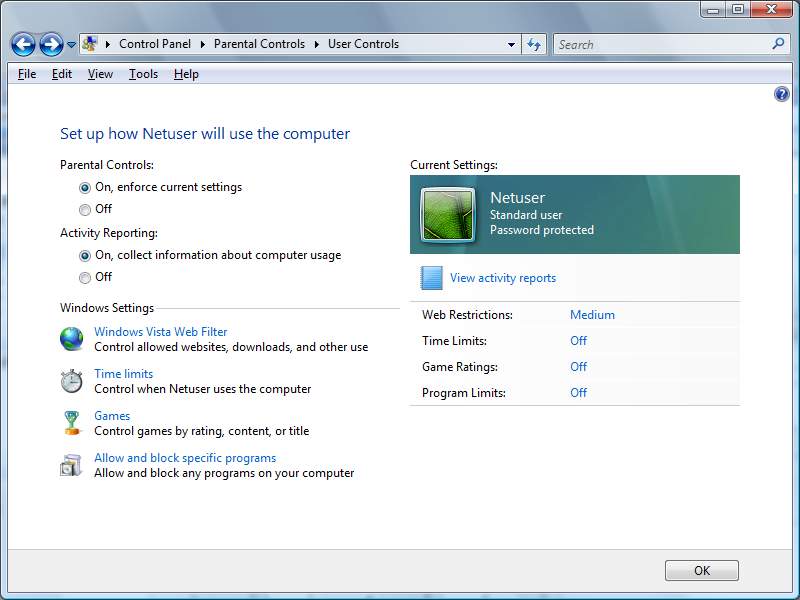Click the Program Limits label

point(464,393)
